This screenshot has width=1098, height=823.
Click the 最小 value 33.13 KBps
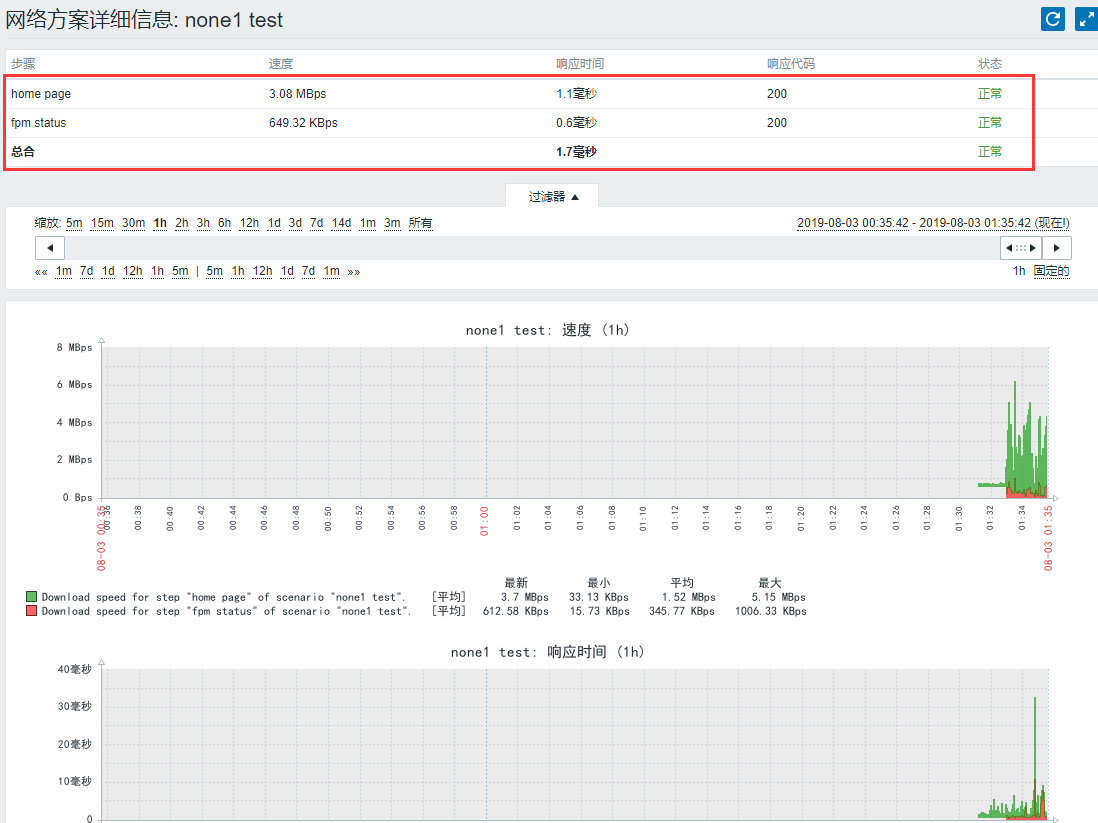pos(598,597)
